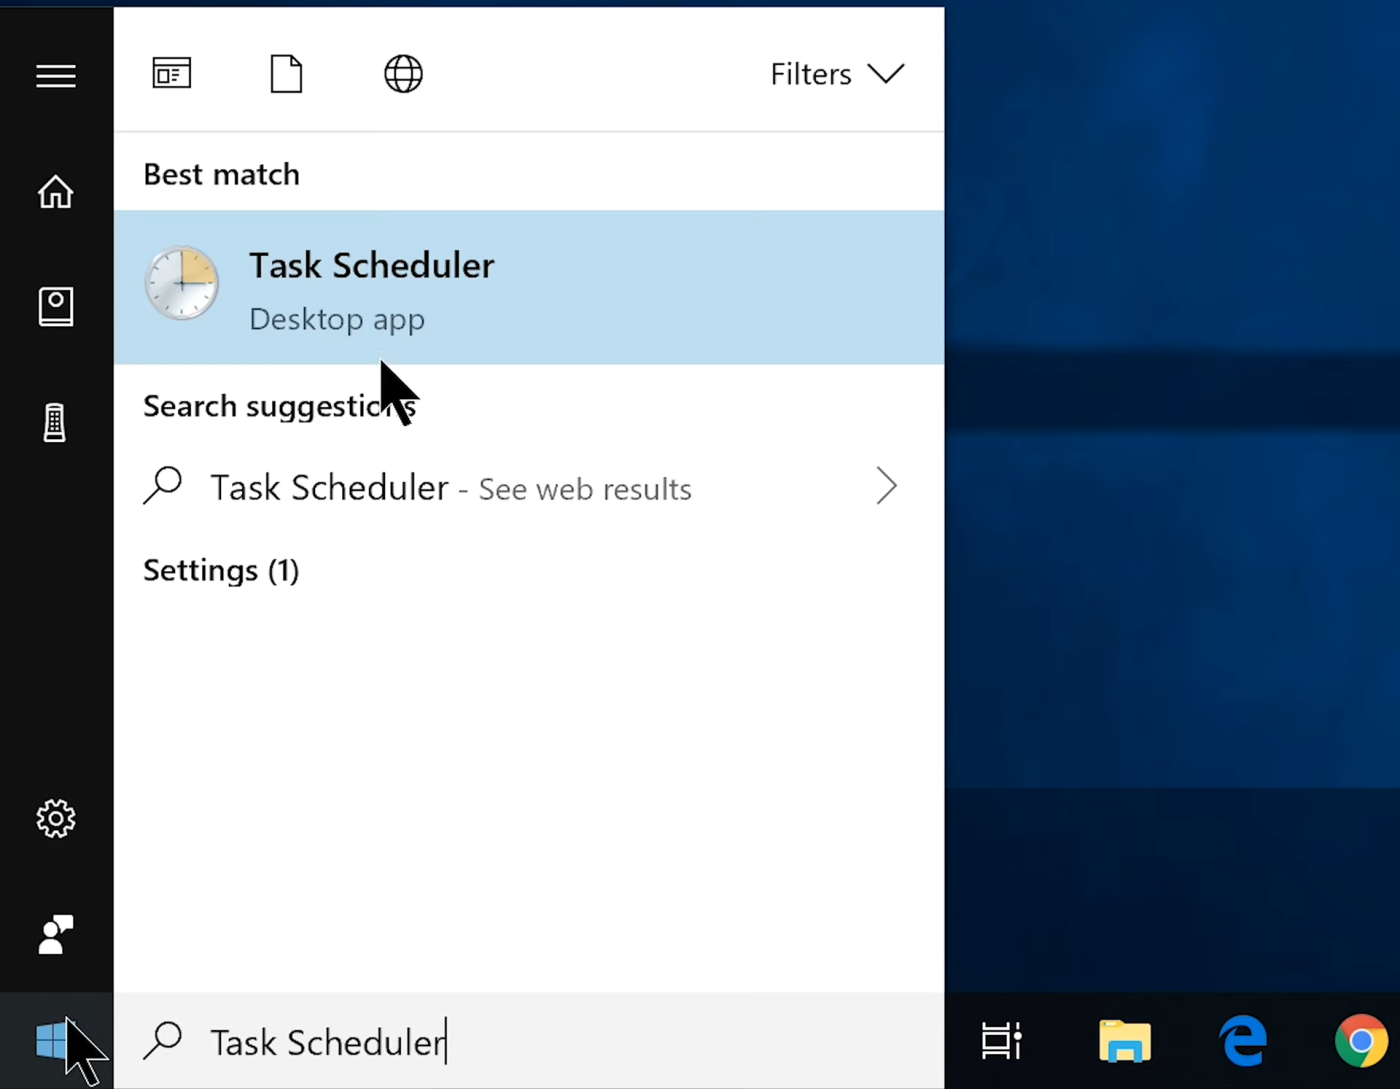Open Cortana Home in the sidebar
The image size is (1400, 1089).
coord(55,191)
